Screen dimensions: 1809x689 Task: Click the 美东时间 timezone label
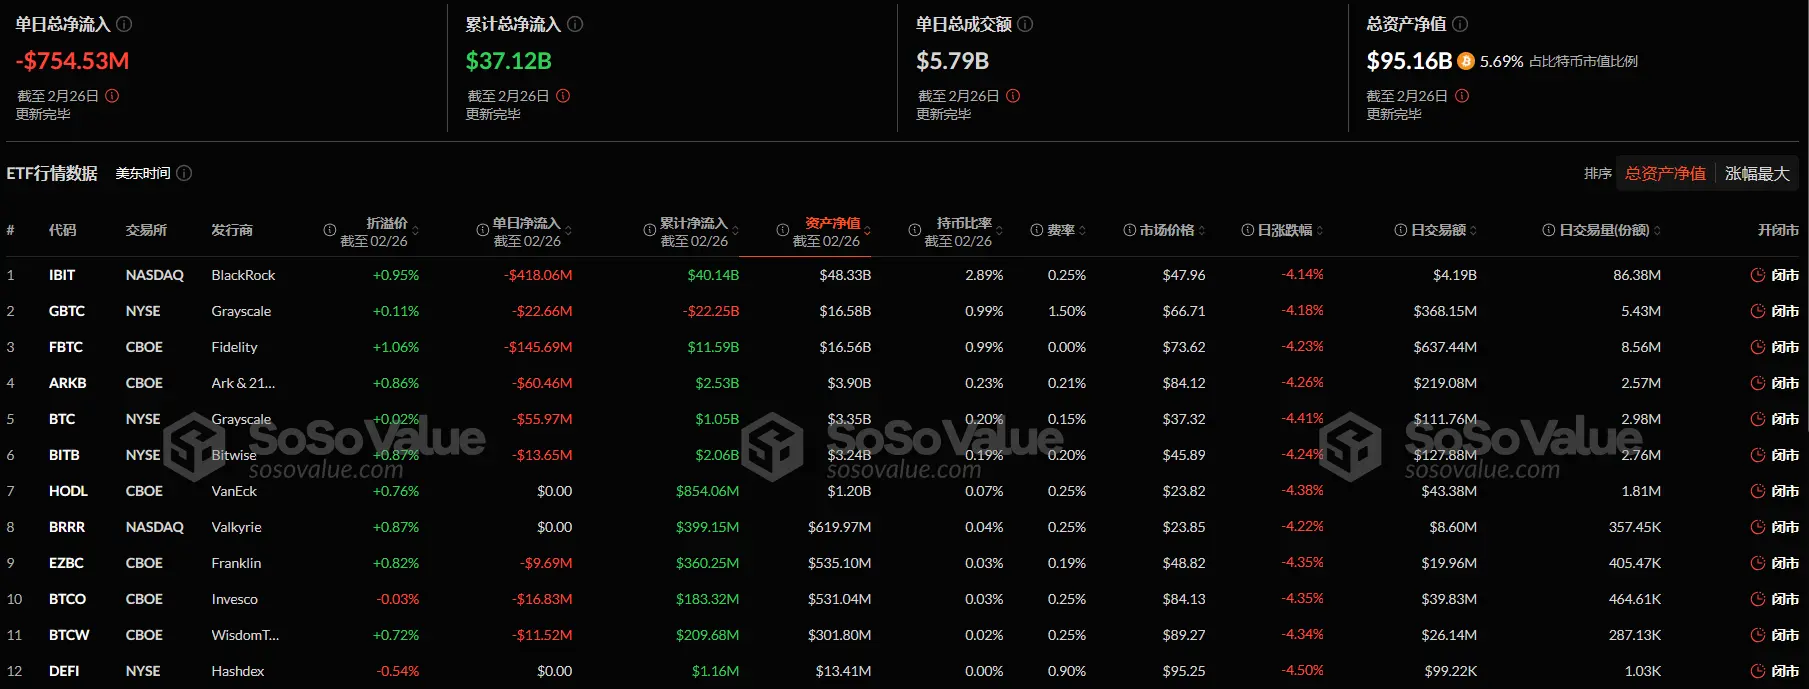point(143,173)
